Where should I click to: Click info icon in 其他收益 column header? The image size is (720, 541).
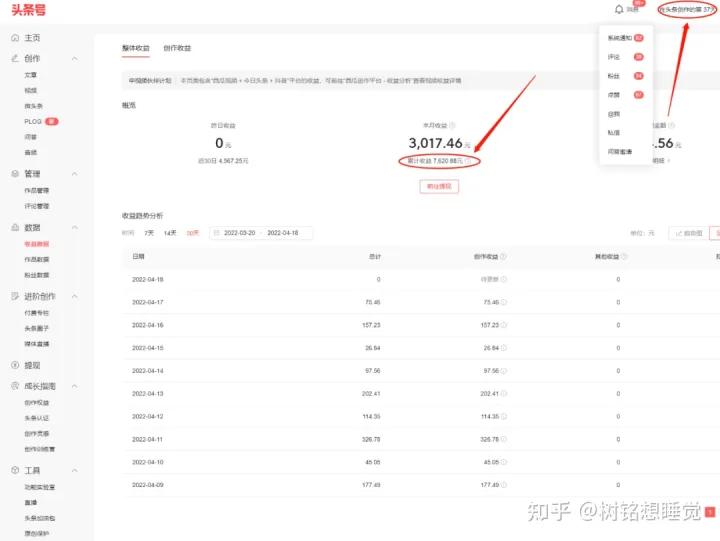pyautogui.click(x=624, y=256)
